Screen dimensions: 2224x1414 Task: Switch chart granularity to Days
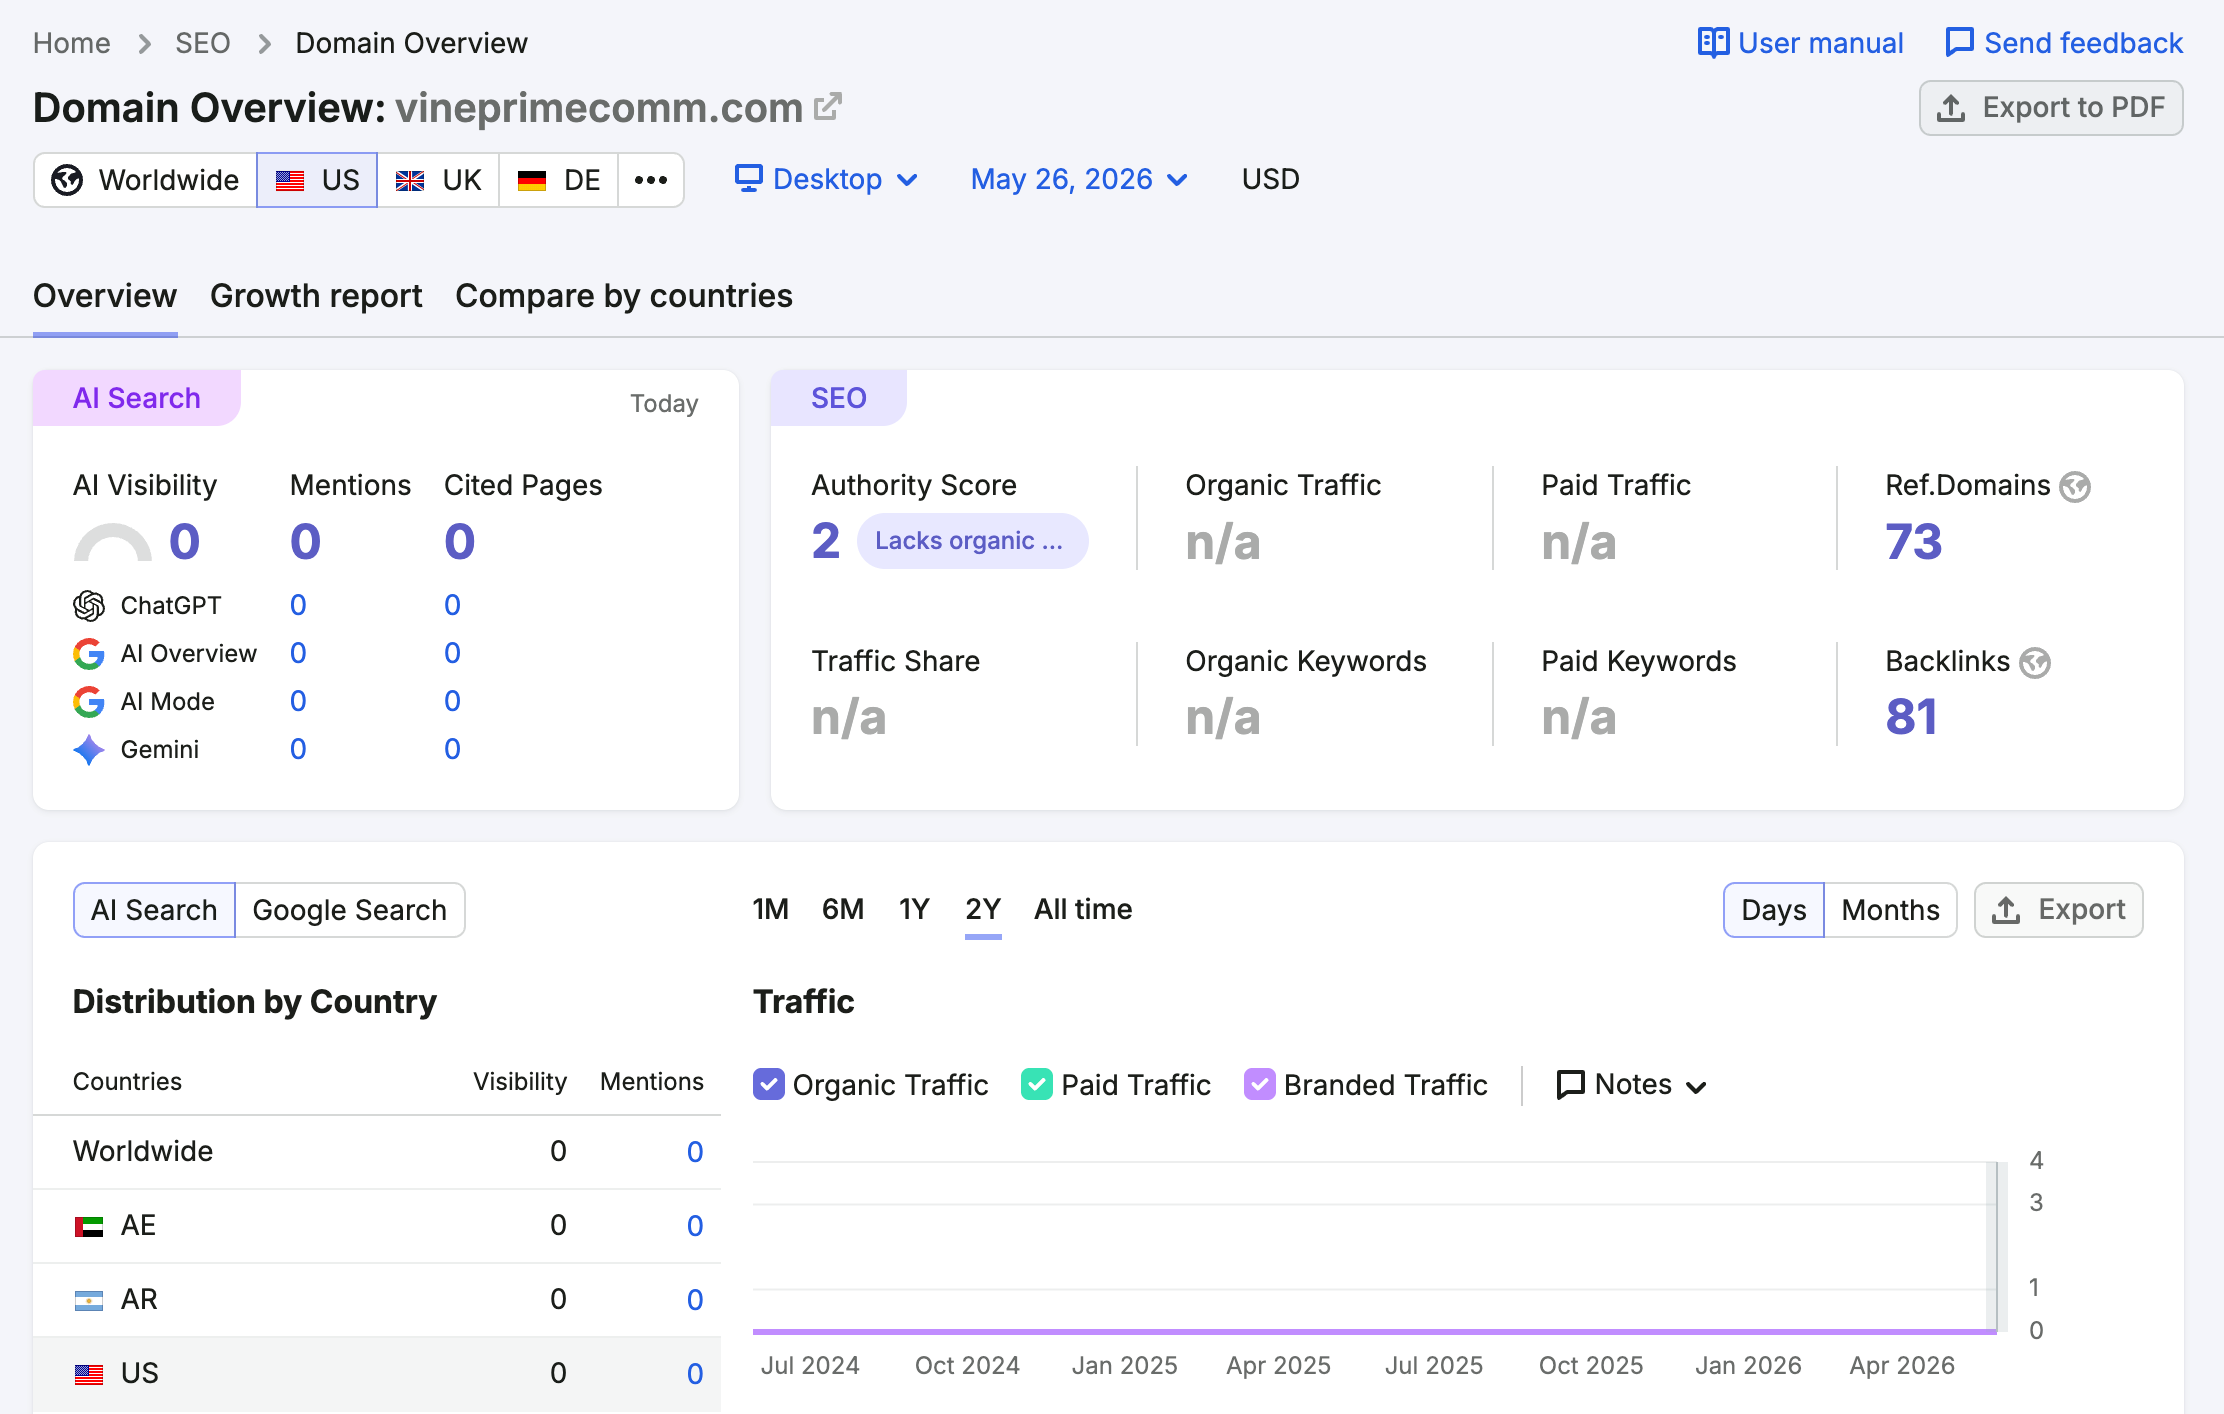click(1774, 910)
